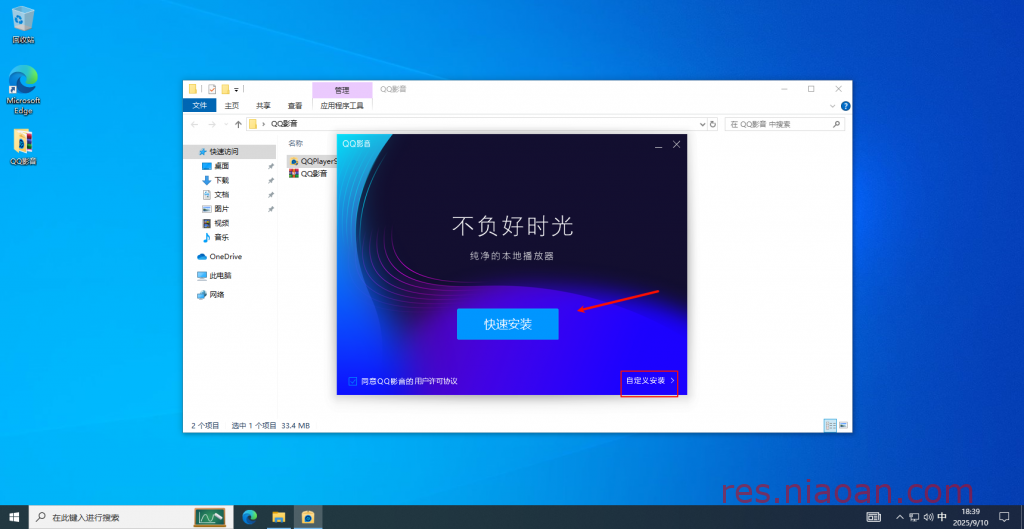This screenshot has height=529, width=1024.
Task: Open 视频 in the navigation pane
Action: coord(221,223)
